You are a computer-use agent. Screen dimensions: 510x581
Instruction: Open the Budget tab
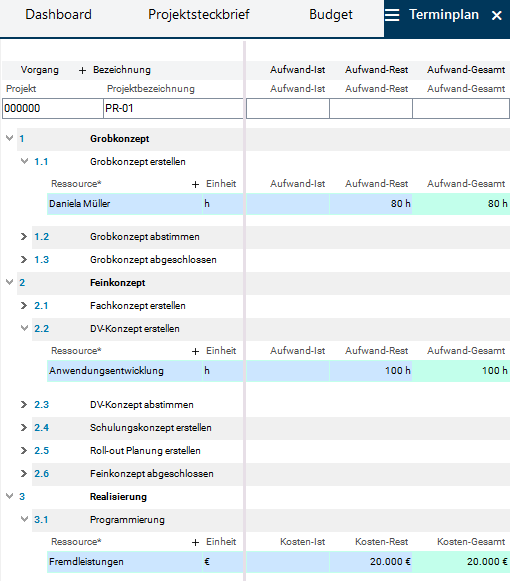tap(331, 14)
